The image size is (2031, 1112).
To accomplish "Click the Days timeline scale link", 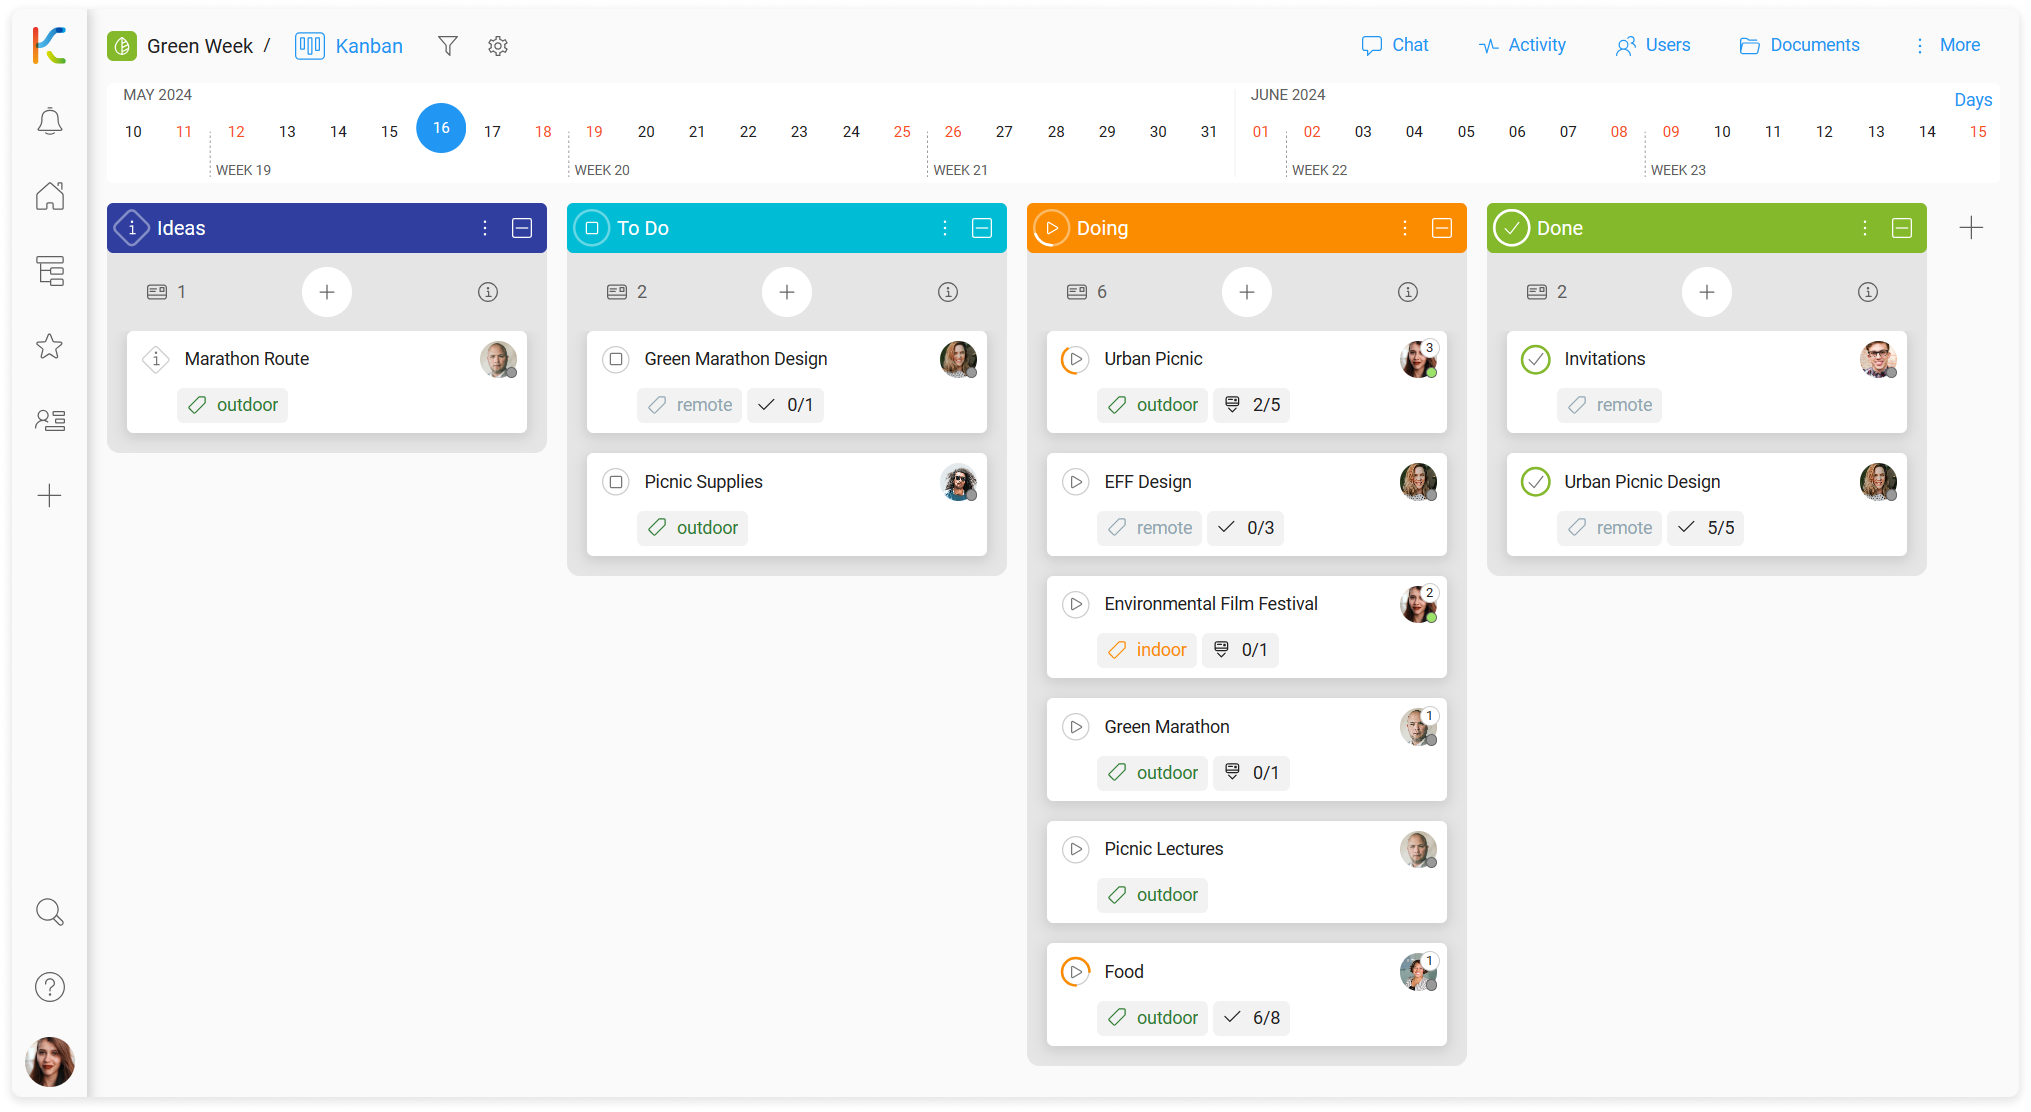I will [x=1973, y=99].
